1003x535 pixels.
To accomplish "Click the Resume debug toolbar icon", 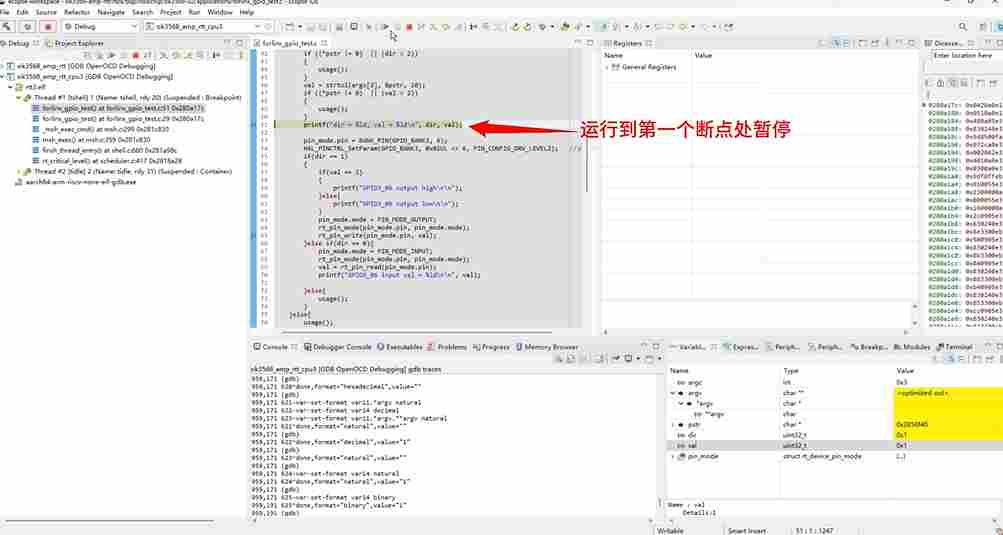I will coord(385,27).
